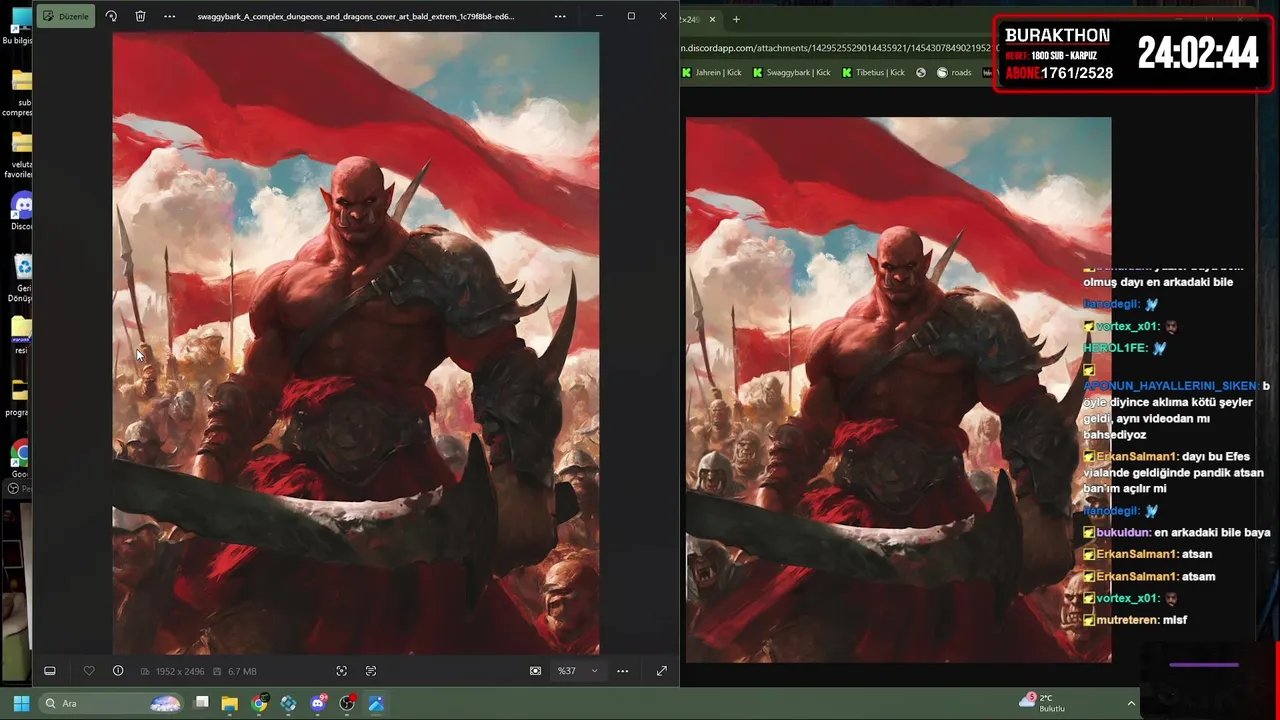The image size is (1280, 720).
Task: Rotate the image in Photos
Action: pos(111,16)
